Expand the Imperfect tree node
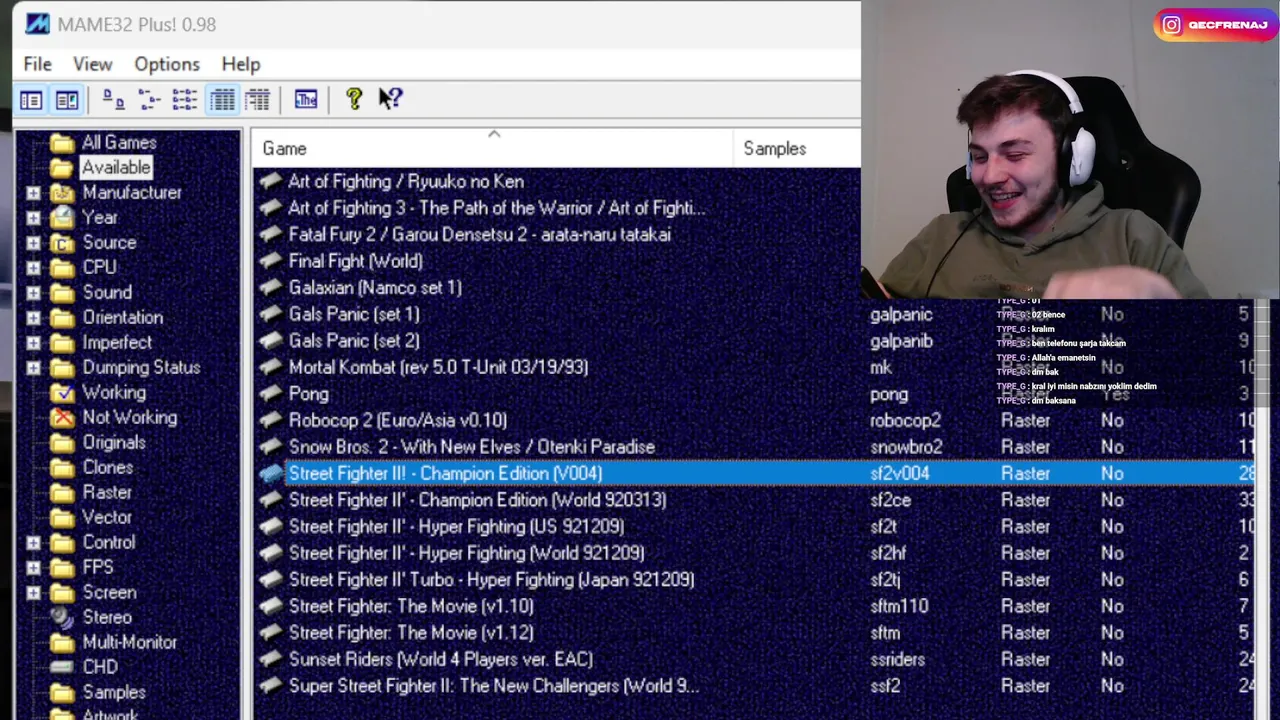Screen dimensions: 1280x720 point(33,343)
